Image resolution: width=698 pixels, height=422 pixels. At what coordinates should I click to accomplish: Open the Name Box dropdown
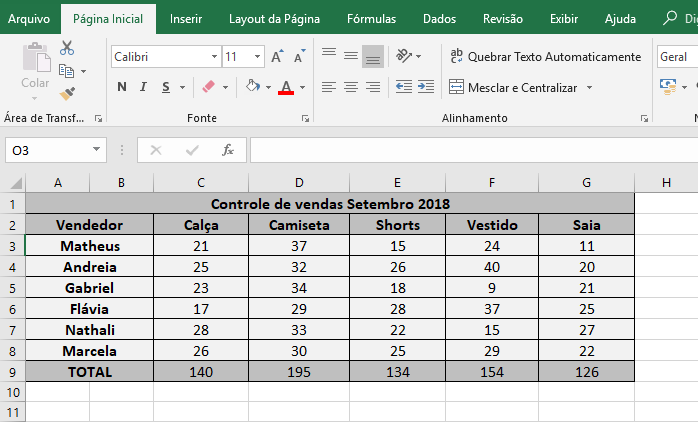tap(96, 149)
